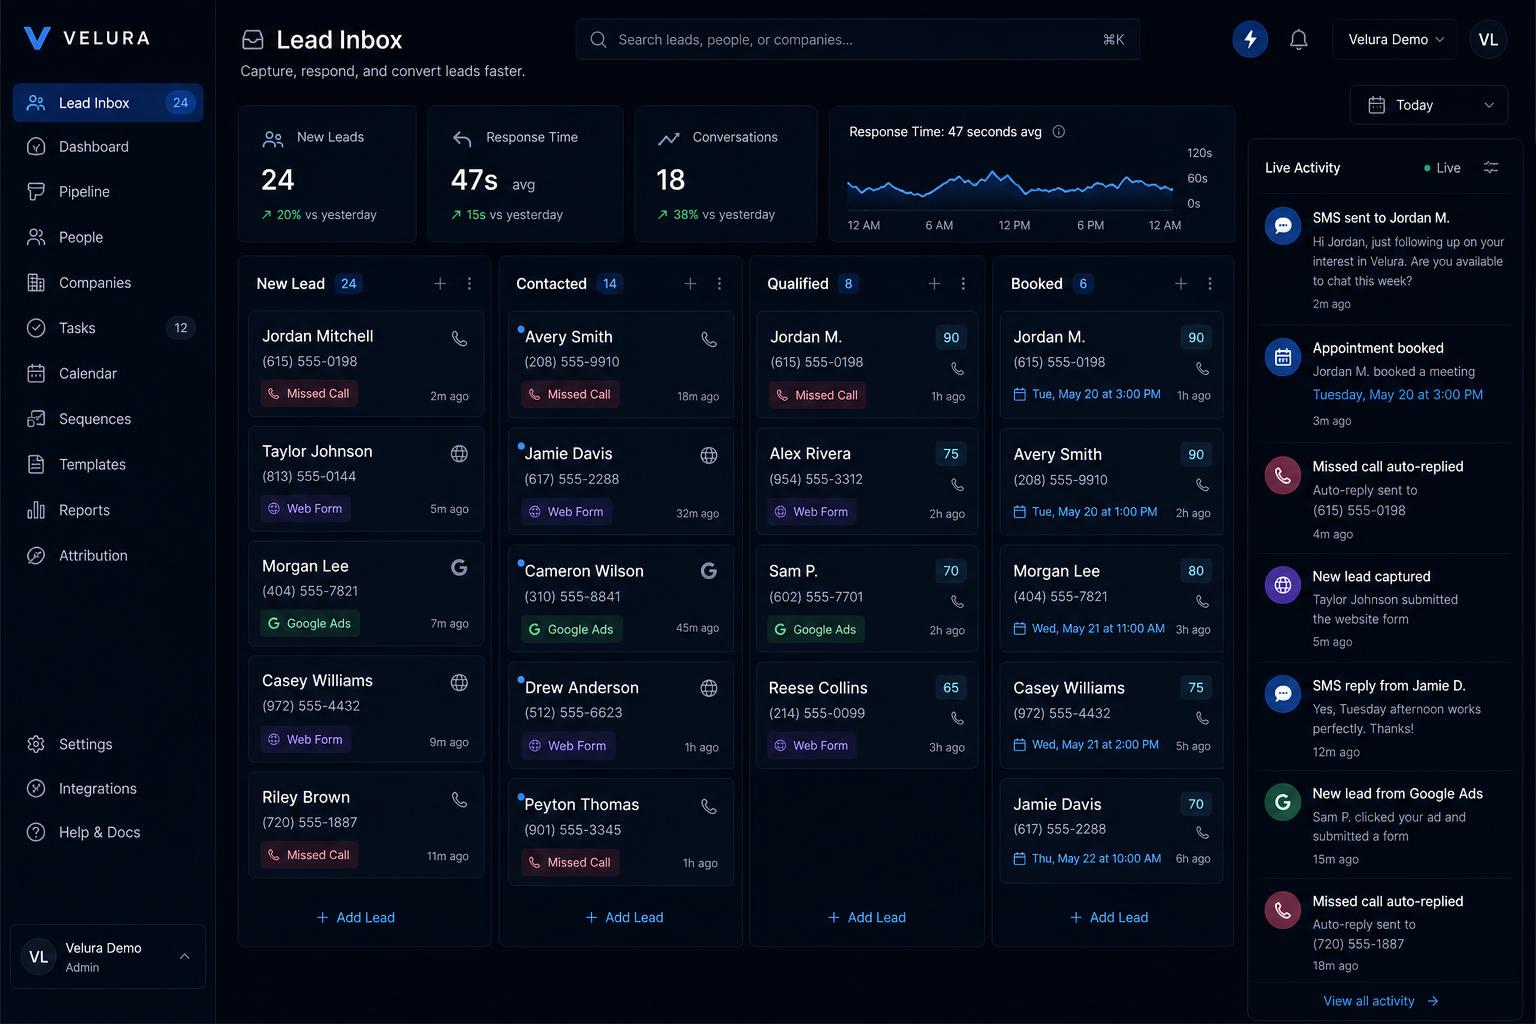This screenshot has height=1024, width=1536.
Task: Click globe icon on Drew Anderson card
Action: coord(709,688)
